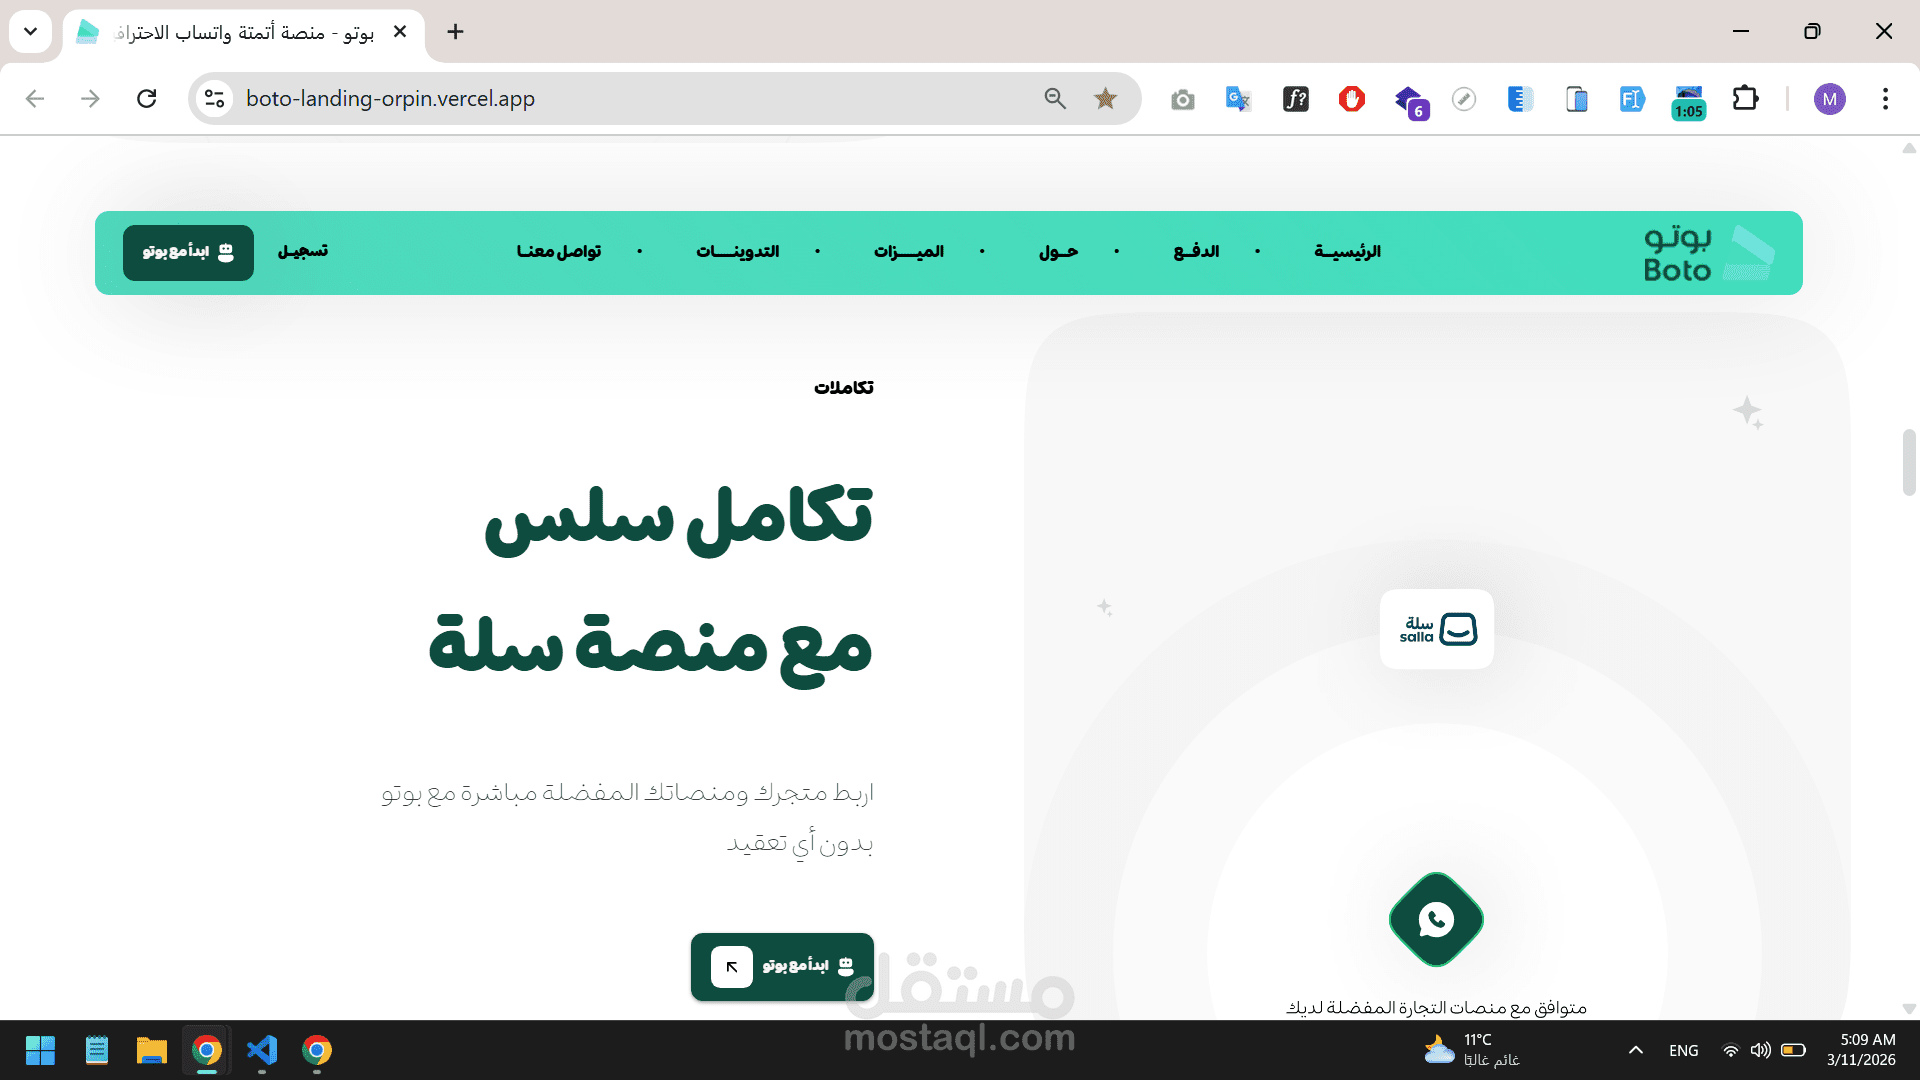The image size is (1920, 1080).
Task: Click the WhatsApp diamond icon
Action: pos(1436,919)
